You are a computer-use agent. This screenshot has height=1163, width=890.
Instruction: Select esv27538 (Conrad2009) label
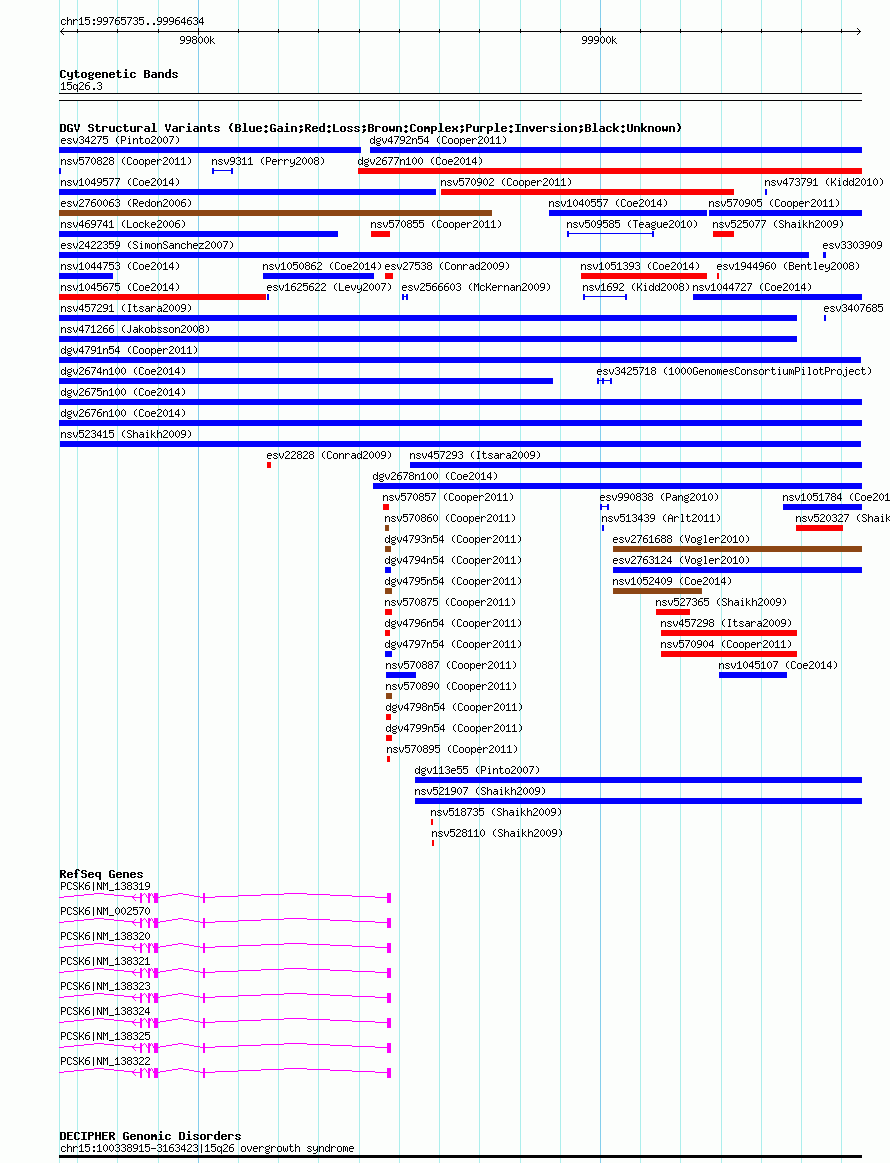447,266
